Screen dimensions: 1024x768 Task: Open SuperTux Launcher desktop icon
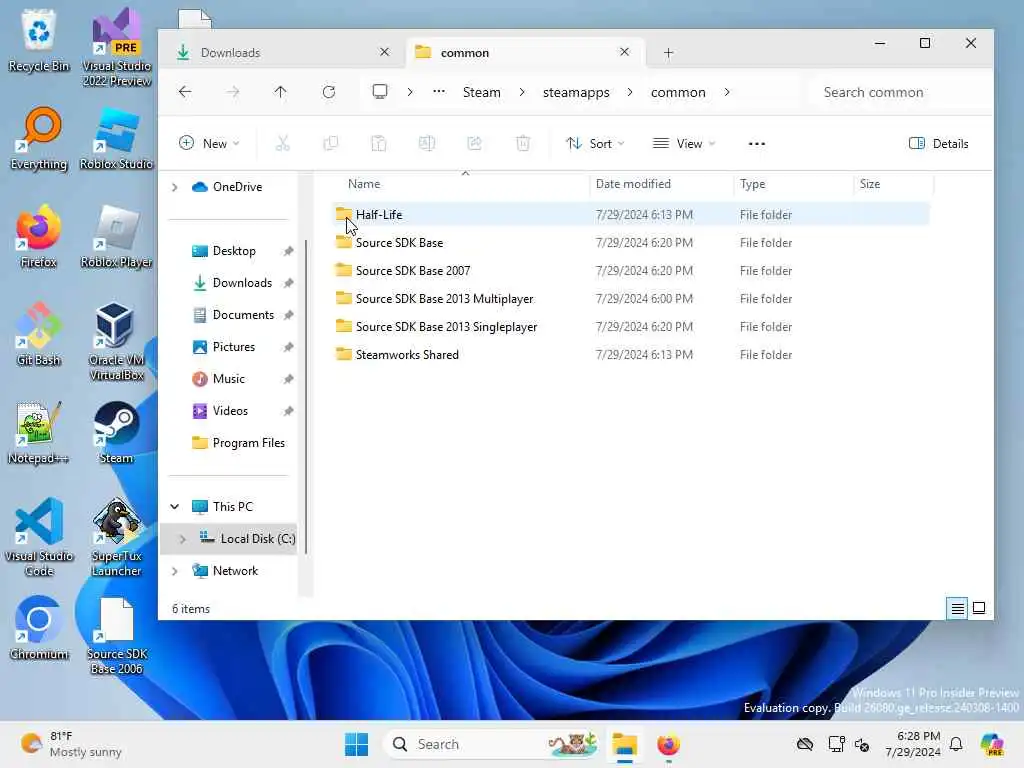116,537
